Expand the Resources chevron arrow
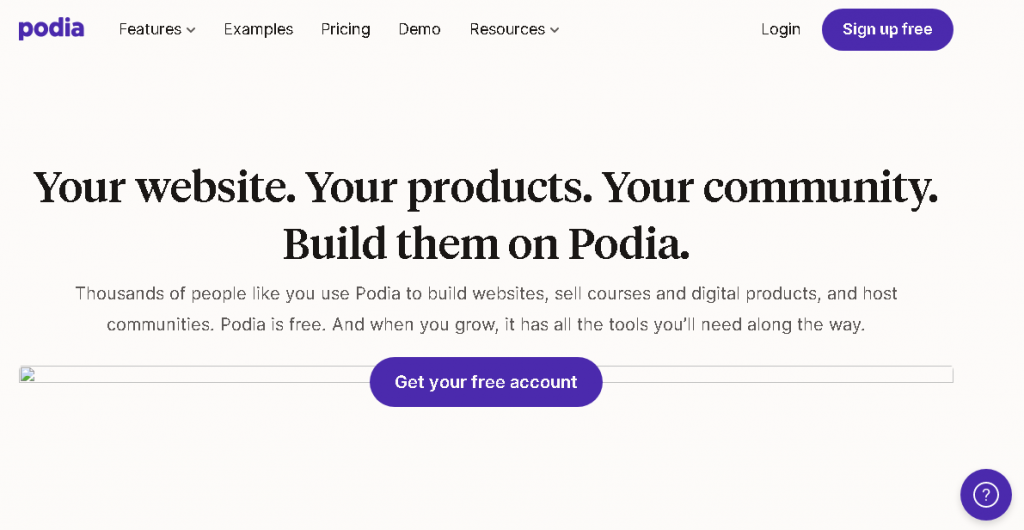Image resolution: width=1024 pixels, height=530 pixels. 554,30
